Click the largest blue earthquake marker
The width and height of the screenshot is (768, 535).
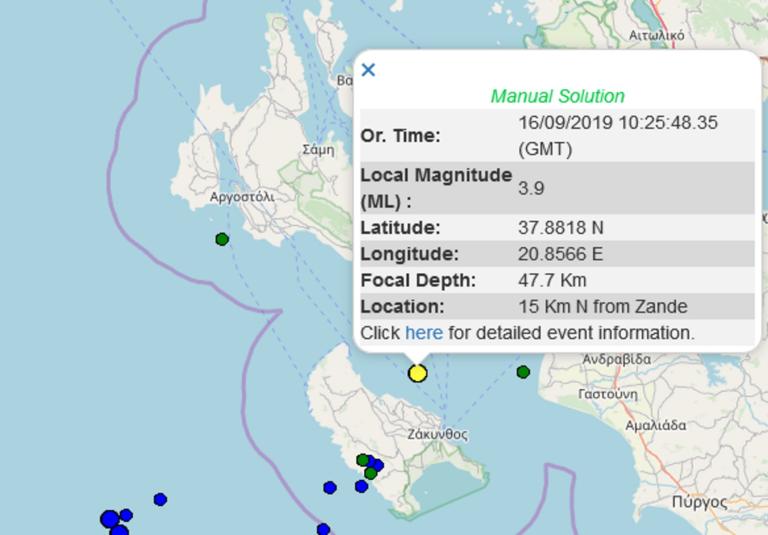click(x=110, y=519)
